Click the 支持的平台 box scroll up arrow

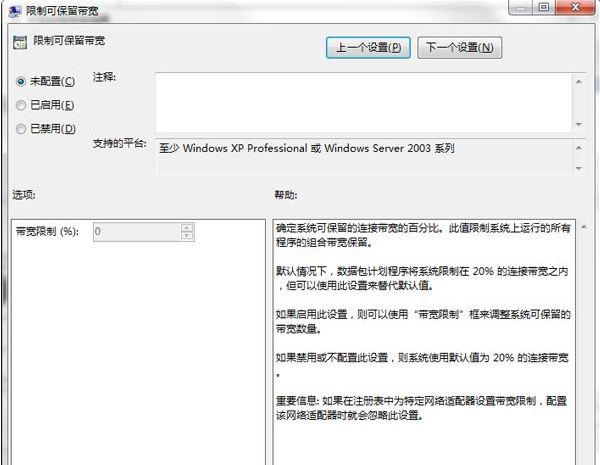point(579,148)
